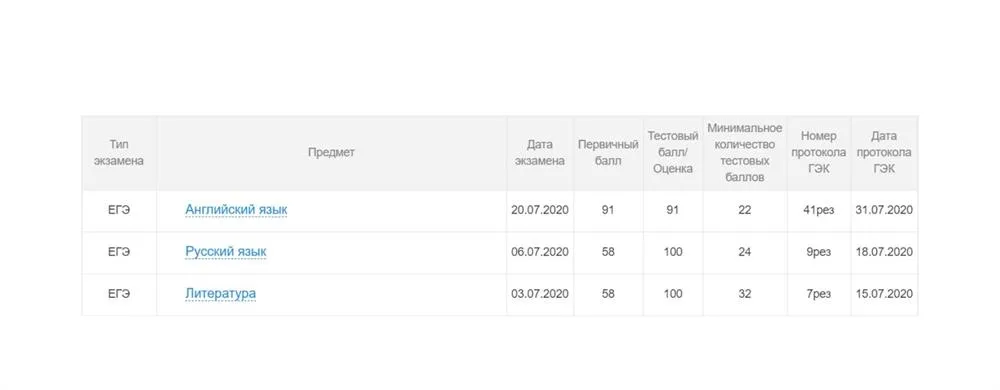Click protocol number 7рез

coord(819,294)
